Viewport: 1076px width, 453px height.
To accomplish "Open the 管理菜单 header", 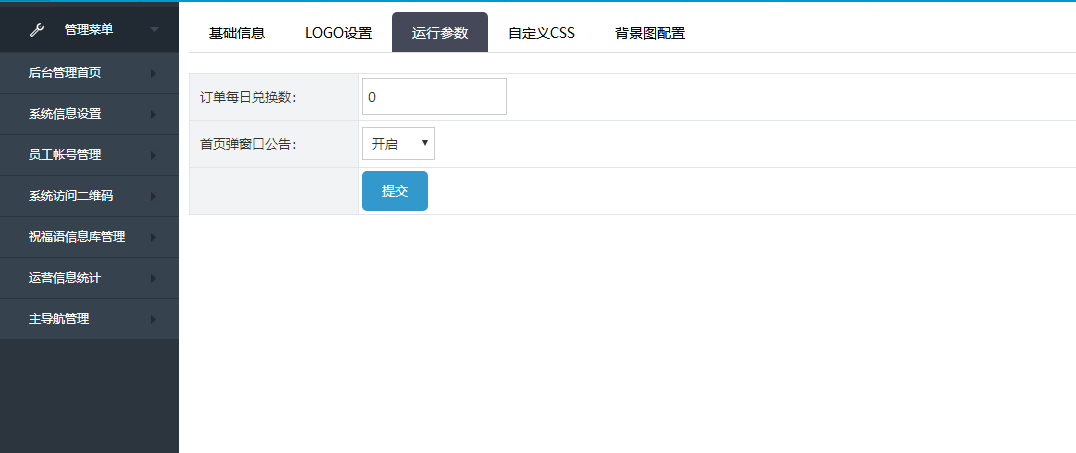I will 89,28.
